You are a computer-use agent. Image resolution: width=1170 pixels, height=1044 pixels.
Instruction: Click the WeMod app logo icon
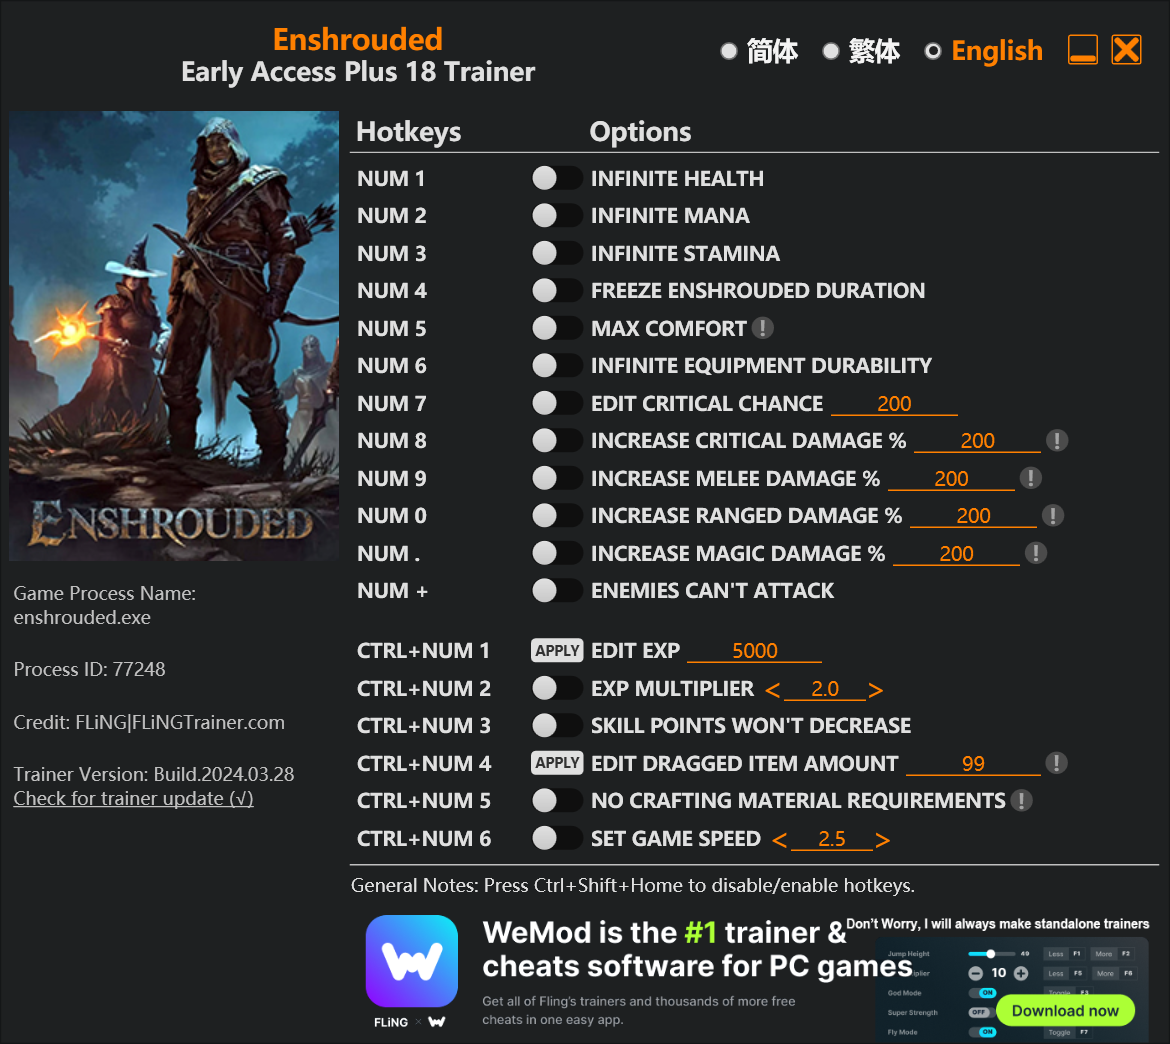click(x=412, y=960)
